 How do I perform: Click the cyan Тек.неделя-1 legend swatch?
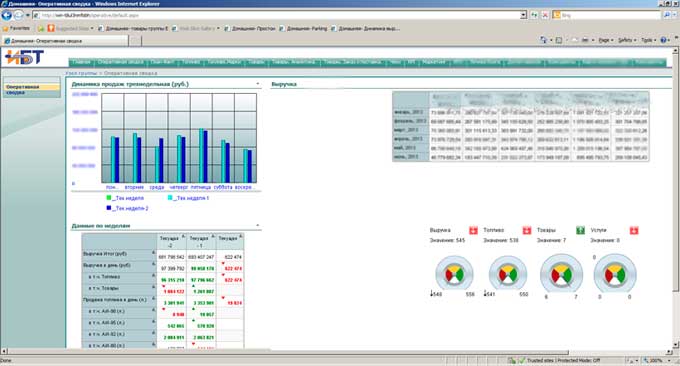tap(170, 197)
